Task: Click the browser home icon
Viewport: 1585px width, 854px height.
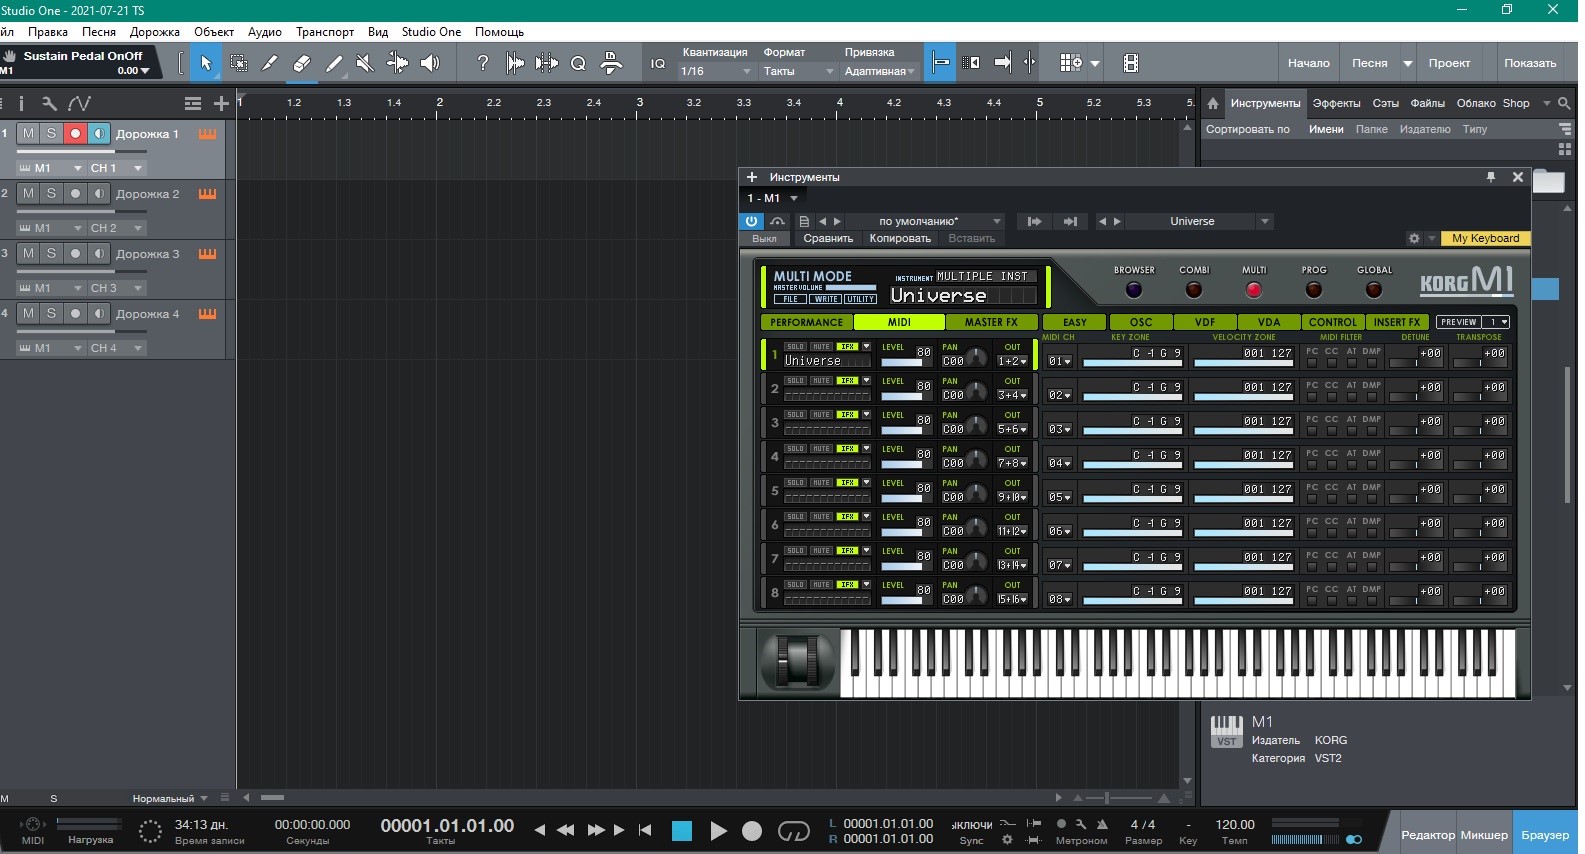Action: [1213, 103]
